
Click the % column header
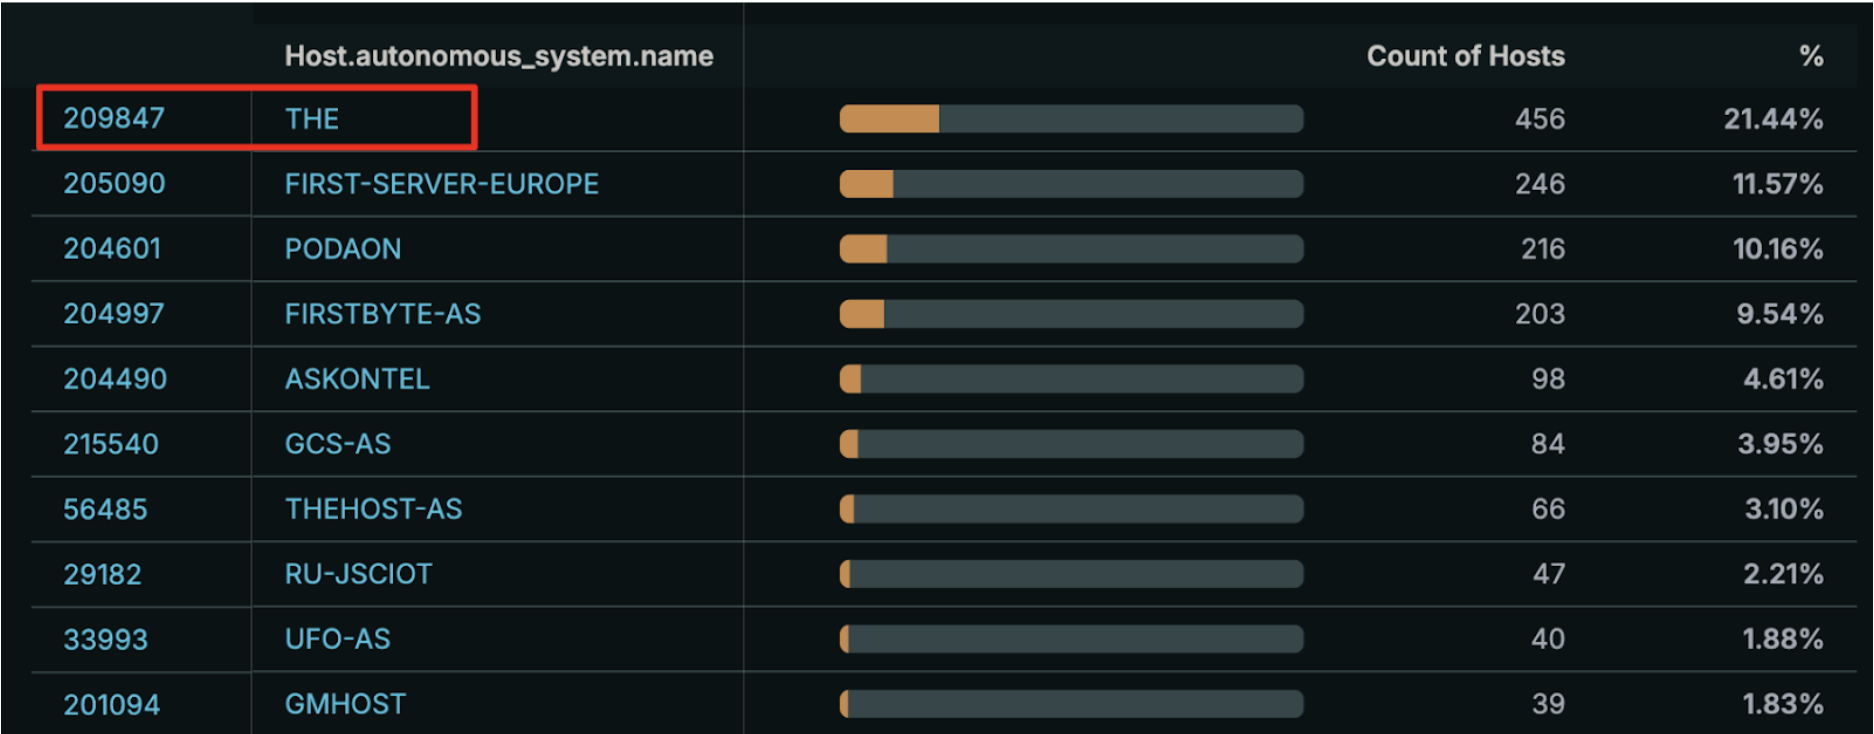pyautogui.click(x=1811, y=56)
